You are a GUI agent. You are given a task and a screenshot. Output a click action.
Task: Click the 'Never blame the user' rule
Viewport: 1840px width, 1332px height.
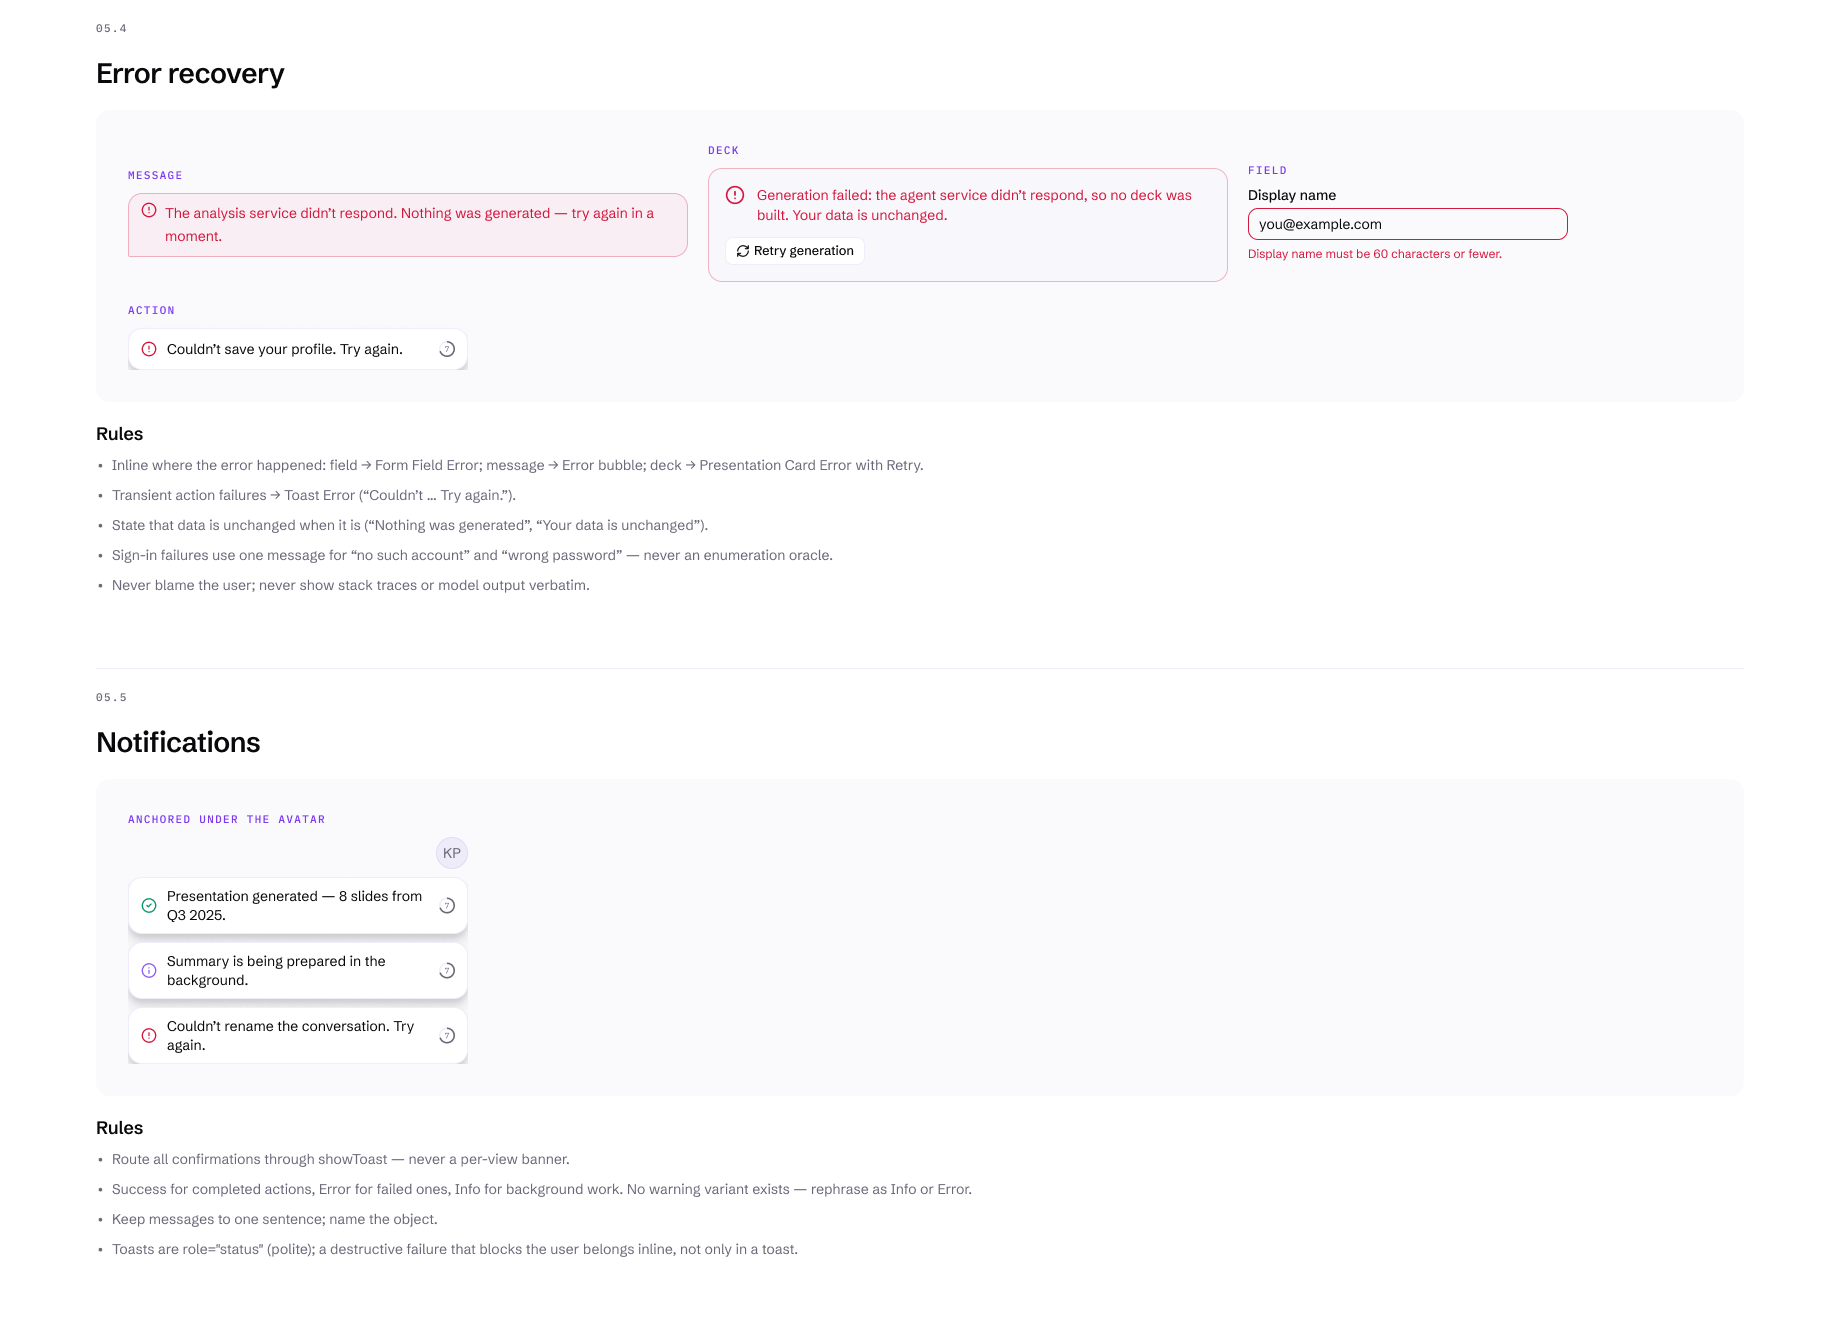pos(351,586)
